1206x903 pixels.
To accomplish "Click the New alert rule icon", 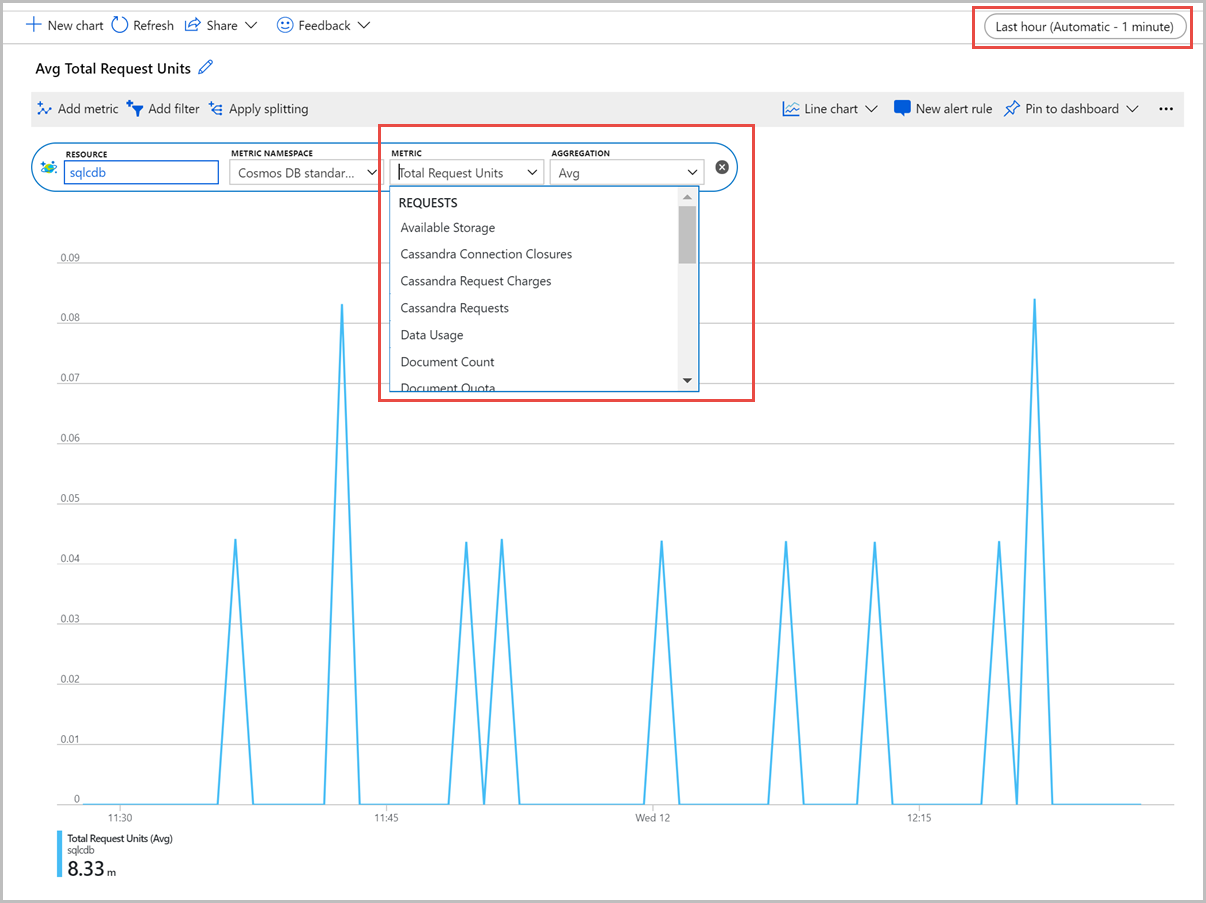I will 902,109.
